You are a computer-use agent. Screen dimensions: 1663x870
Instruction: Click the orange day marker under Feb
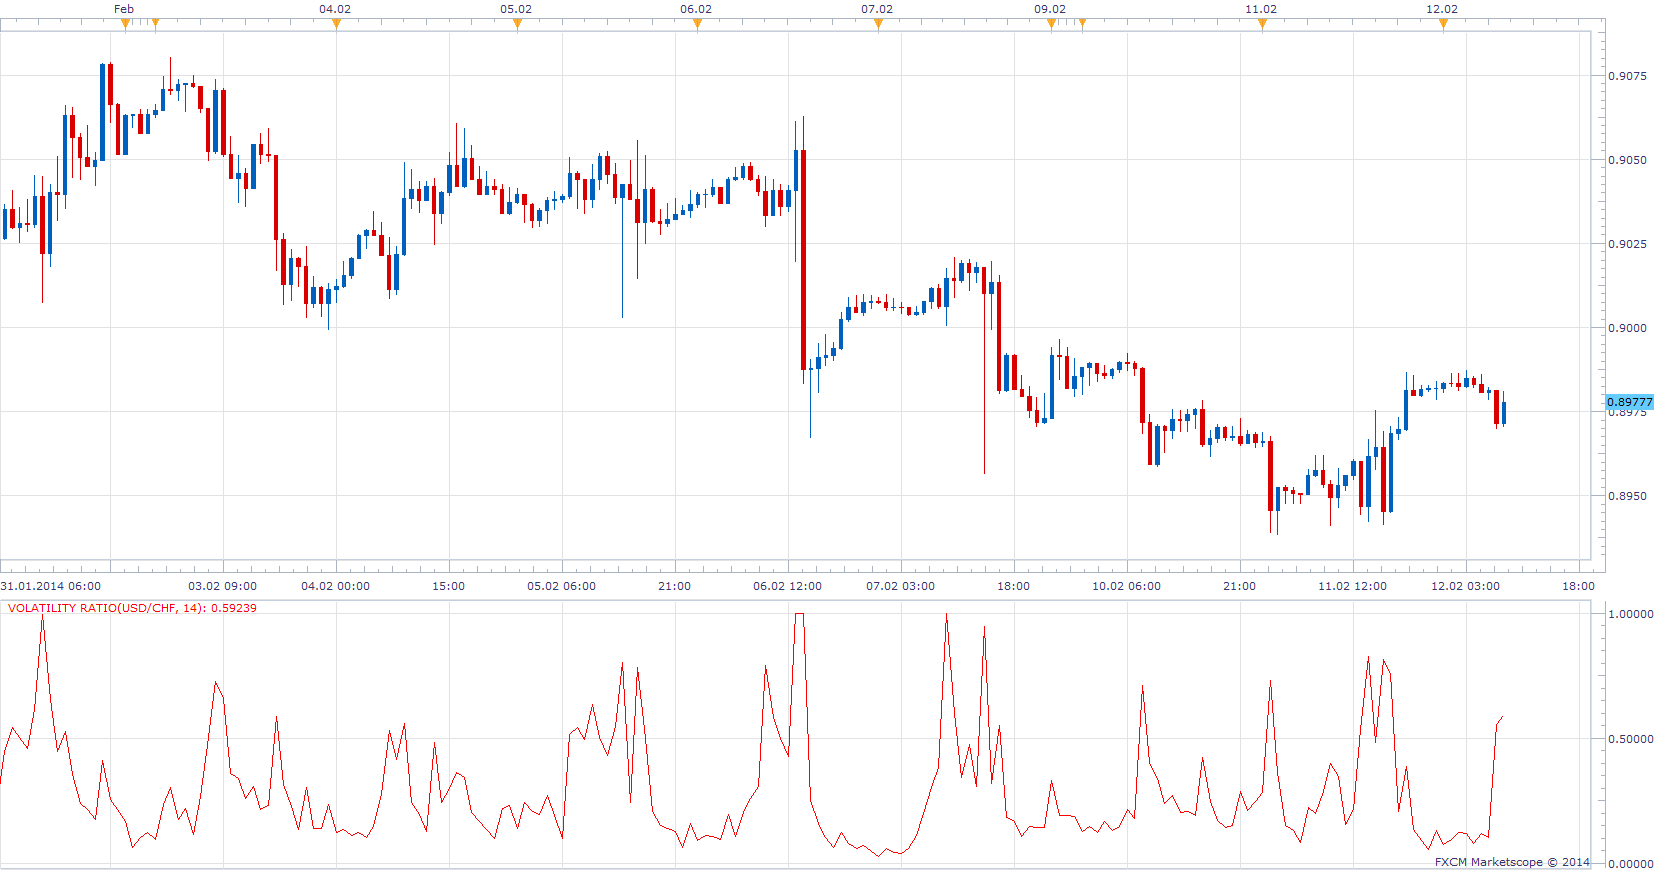(125, 24)
